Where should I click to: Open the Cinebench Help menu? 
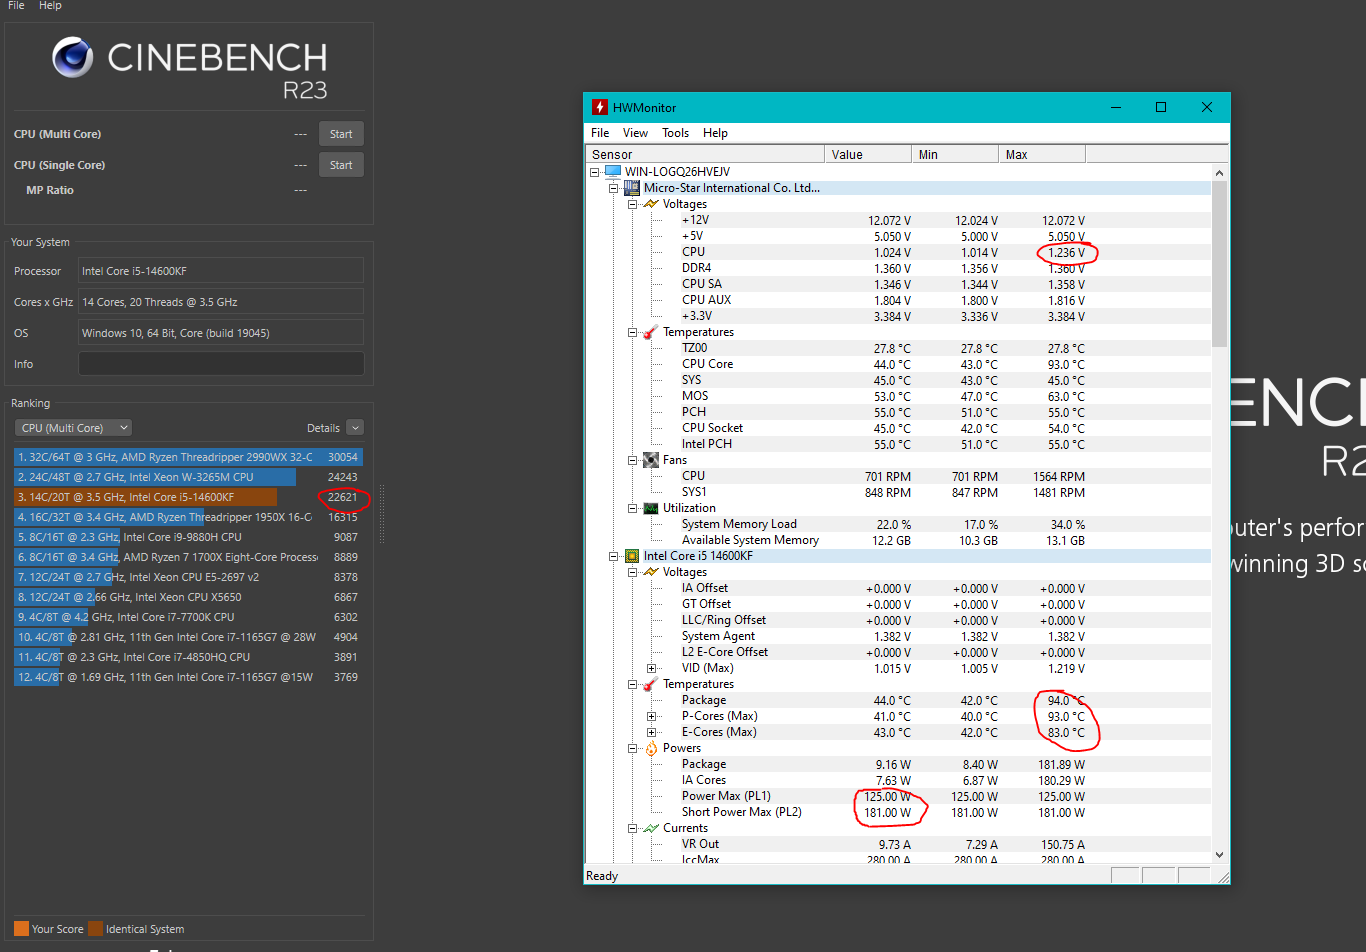pos(50,5)
